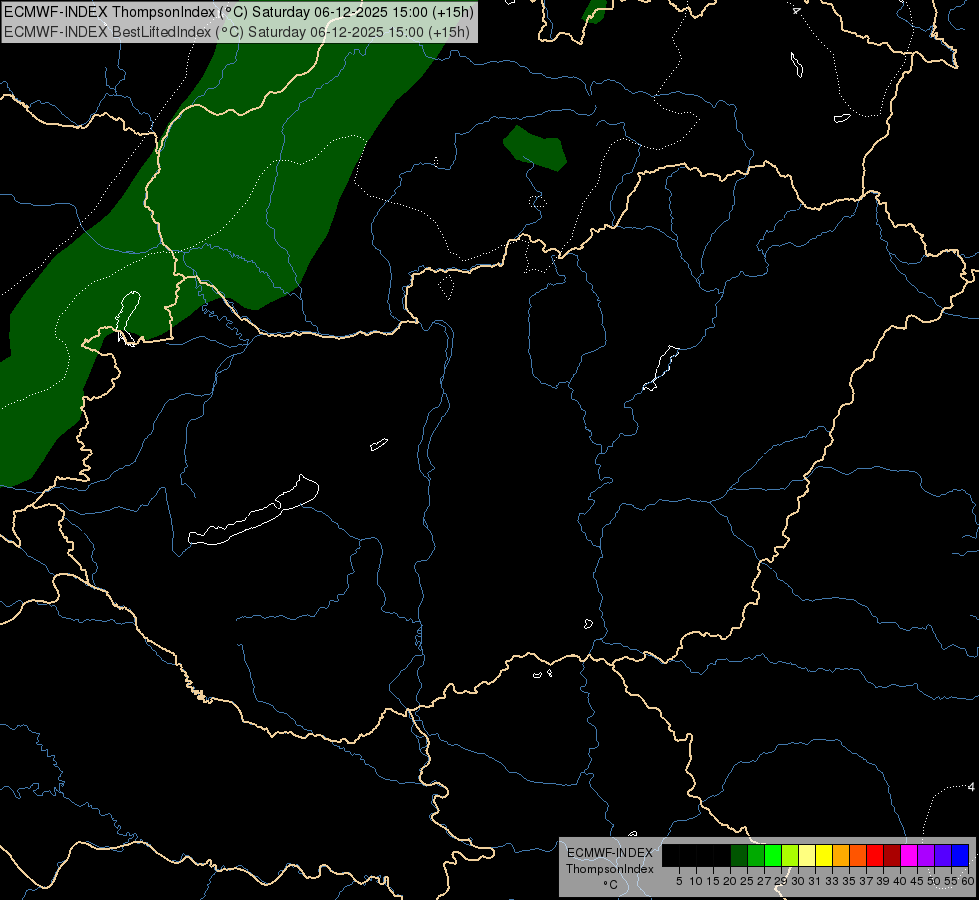The width and height of the screenshot is (979, 900).
Task: Pick the yellow-green 29–30 legend swatch
Action: pyautogui.click(x=790, y=855)
